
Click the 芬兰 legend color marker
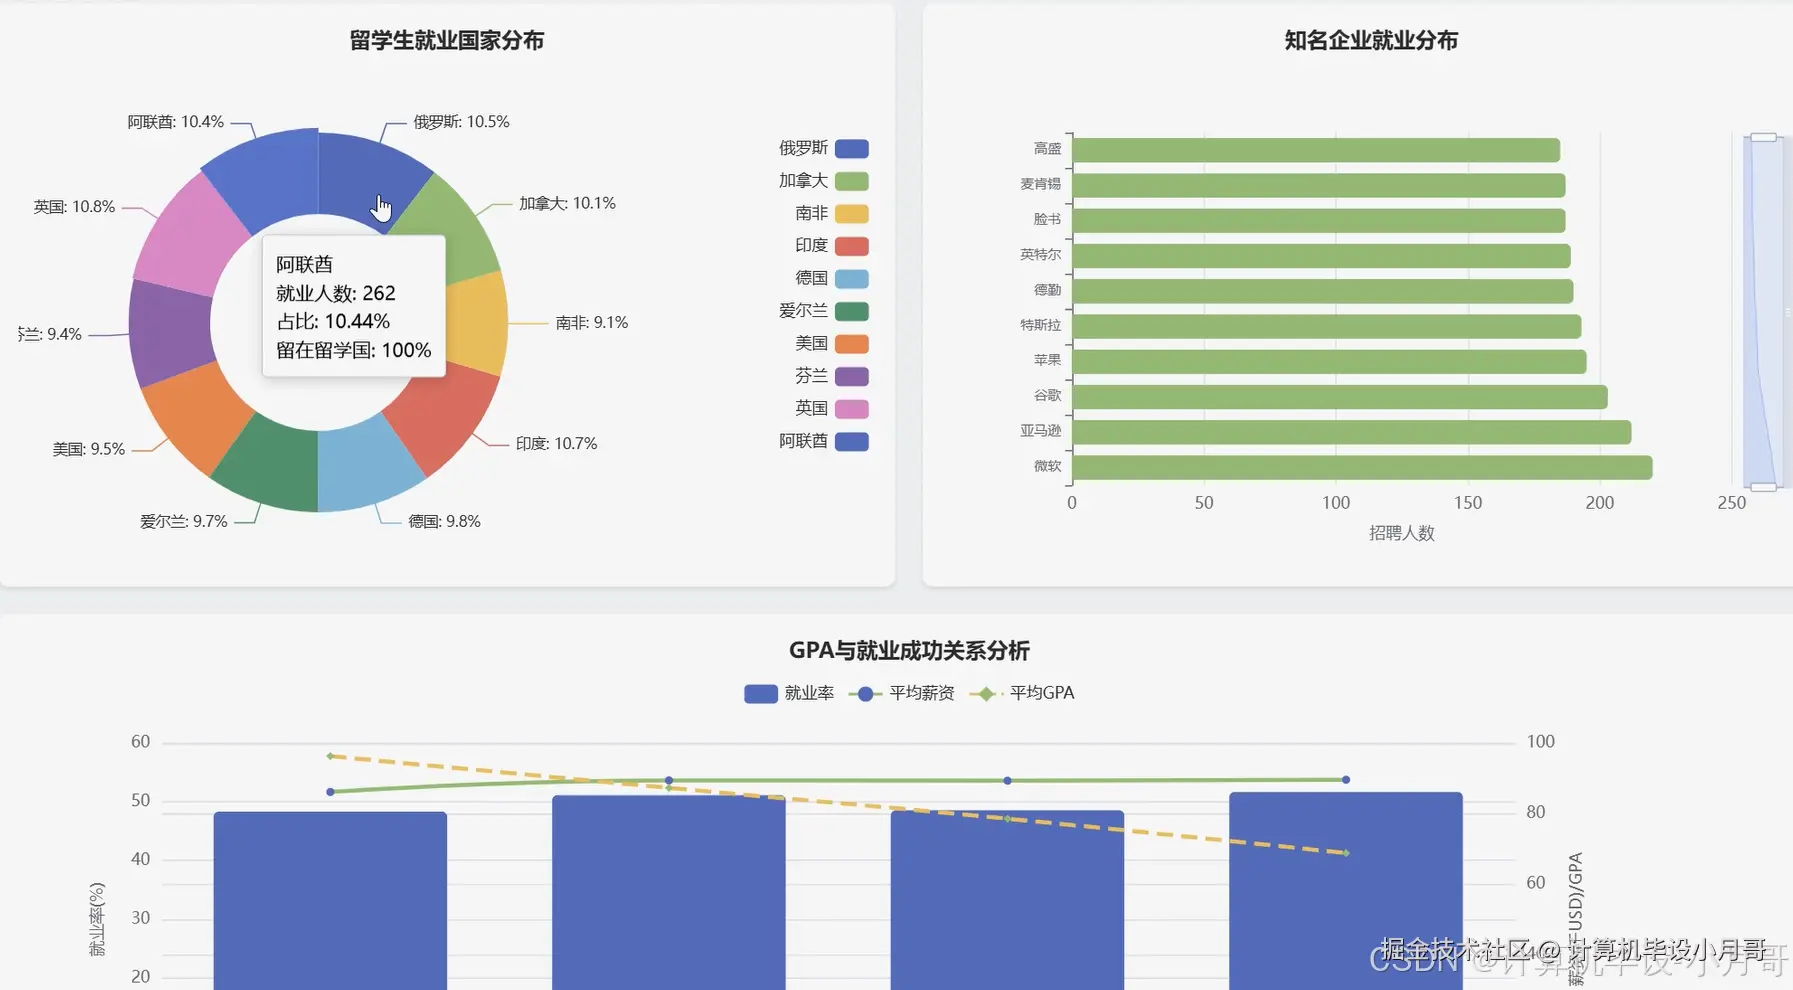852,376
